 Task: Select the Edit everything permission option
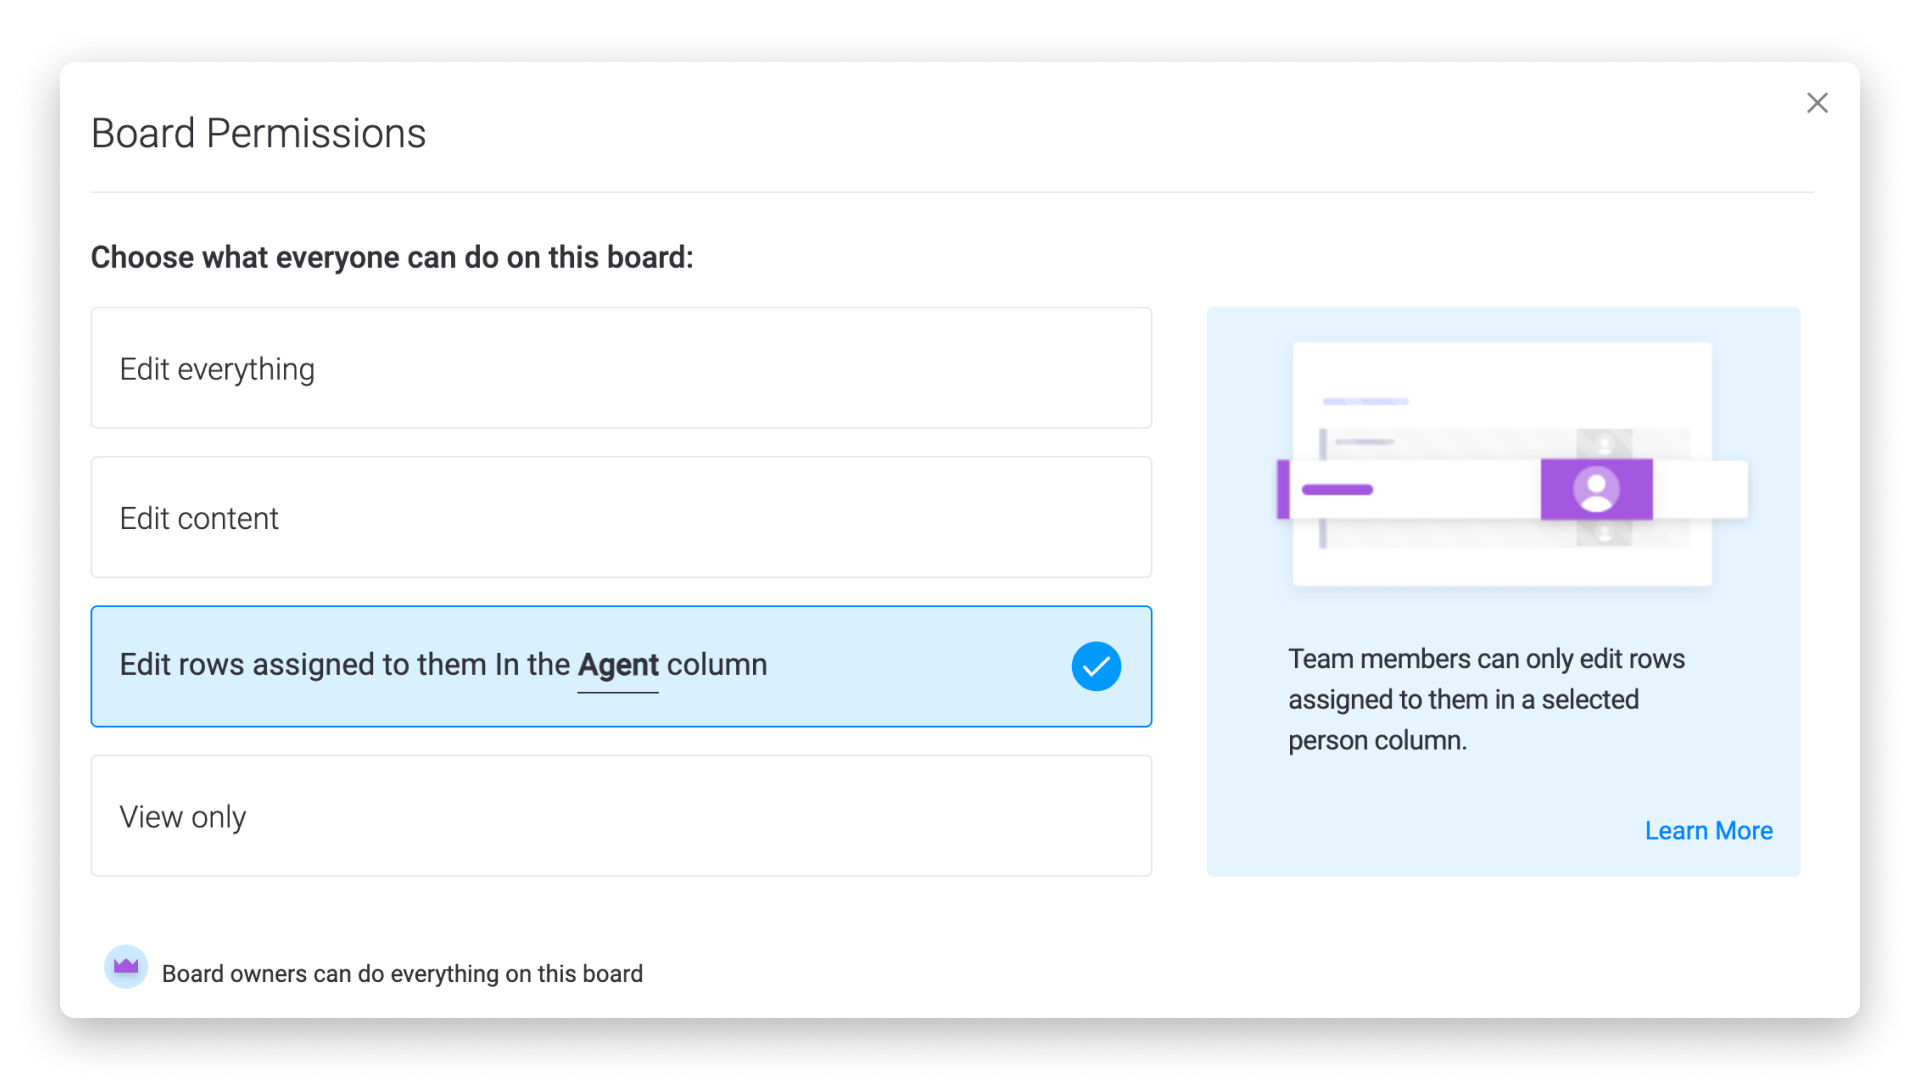click(620, 368)
